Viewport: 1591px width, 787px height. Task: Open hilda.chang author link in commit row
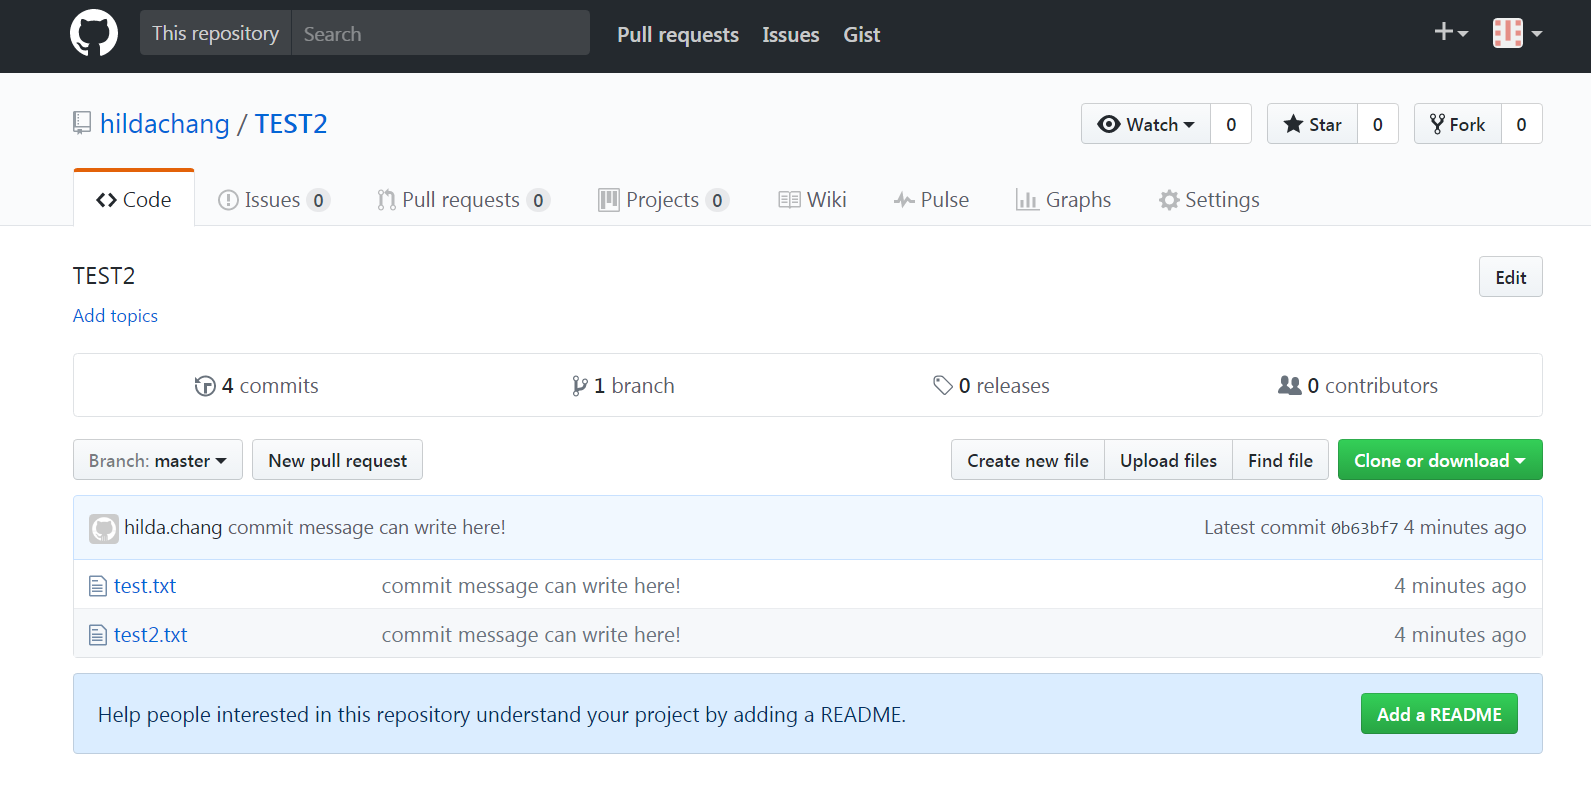tap(173, 527)
